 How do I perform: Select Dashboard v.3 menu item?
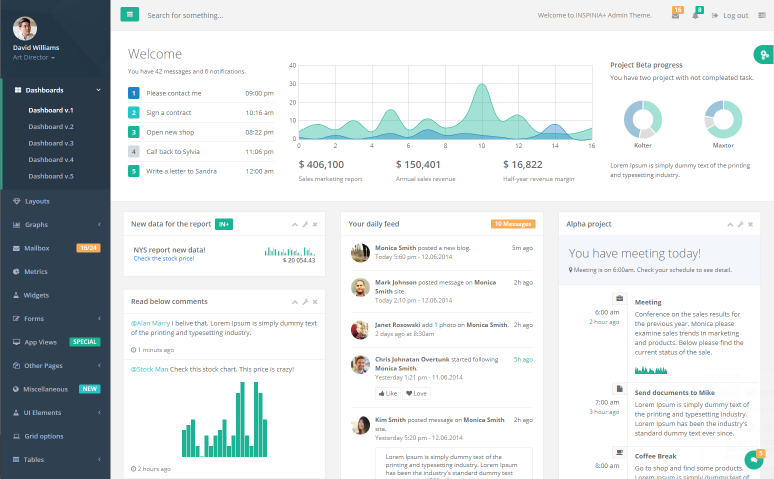pos(51,143)
